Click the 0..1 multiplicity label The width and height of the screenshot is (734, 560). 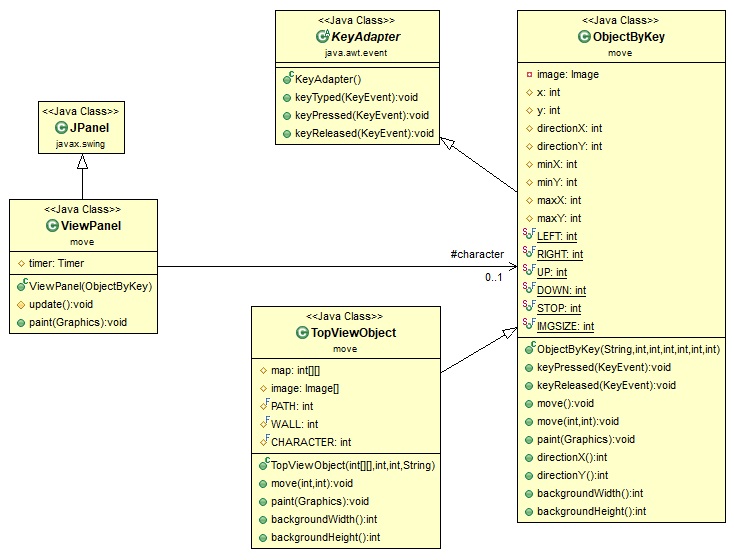point(494,278)
